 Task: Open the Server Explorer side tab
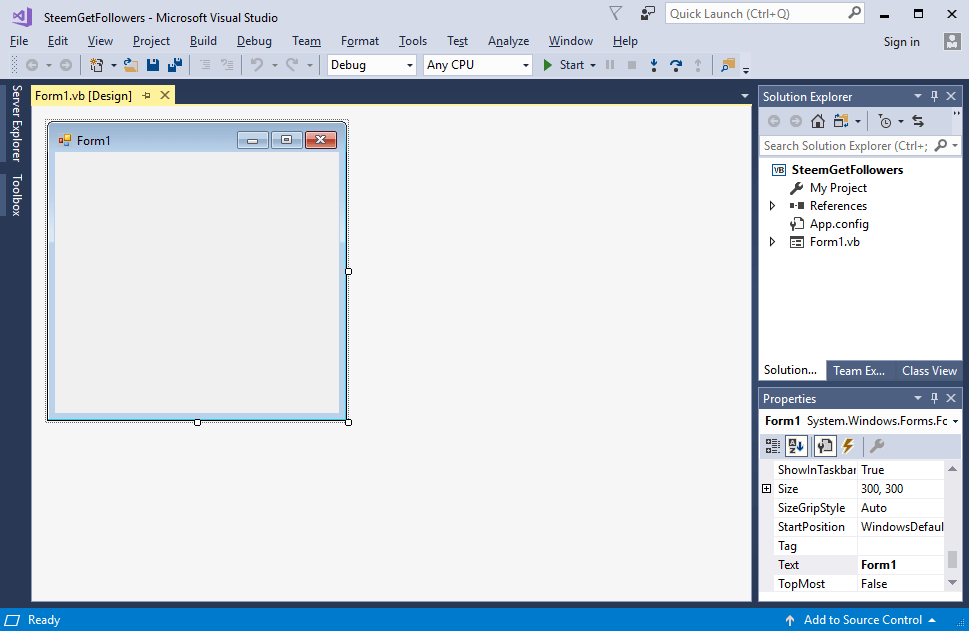coord(17,123)
